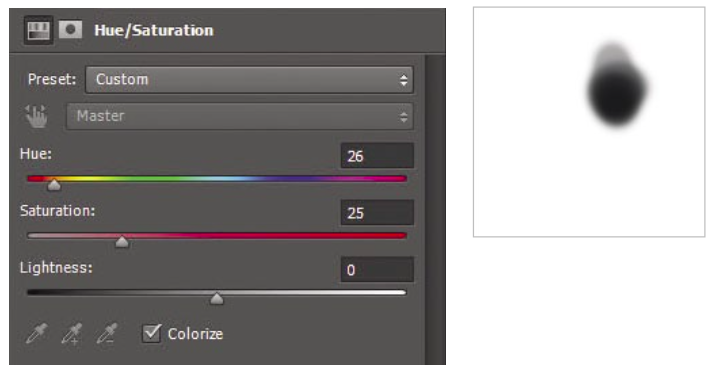This screenshot has height=377, width=717.
Task: Activate the on-image targeted adjustment hand tool
Action: pyautogui.click(x=36, y=116)
